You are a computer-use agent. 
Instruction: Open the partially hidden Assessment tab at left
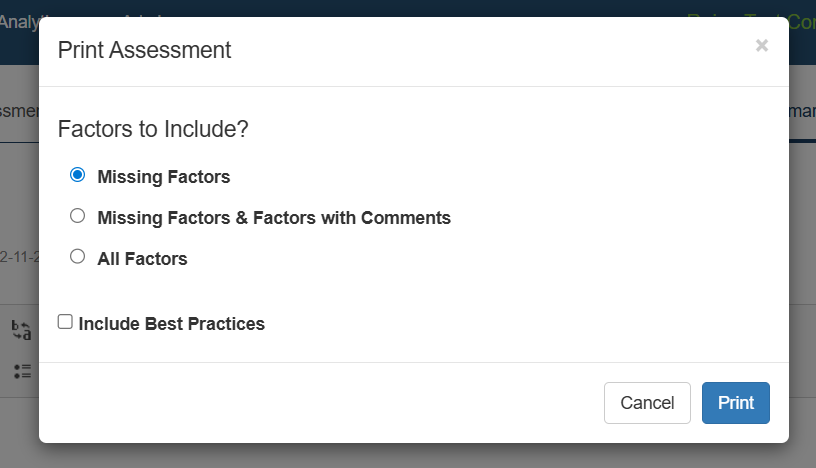click(18, 111)
